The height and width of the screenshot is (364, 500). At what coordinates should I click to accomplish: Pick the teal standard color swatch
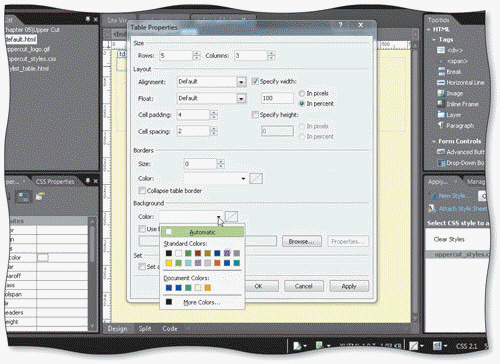(237, 263)
